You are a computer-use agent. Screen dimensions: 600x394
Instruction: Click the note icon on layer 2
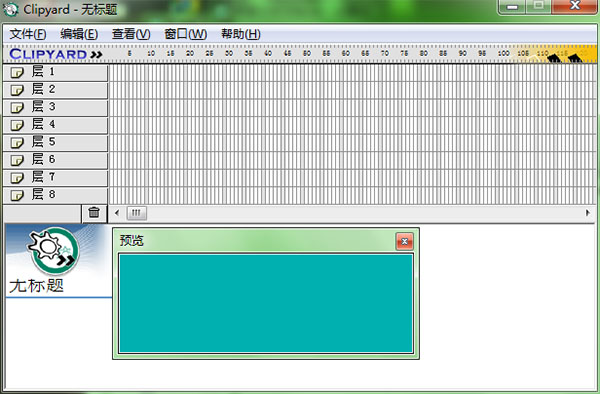pyautogui.click(x=17, y=90)
